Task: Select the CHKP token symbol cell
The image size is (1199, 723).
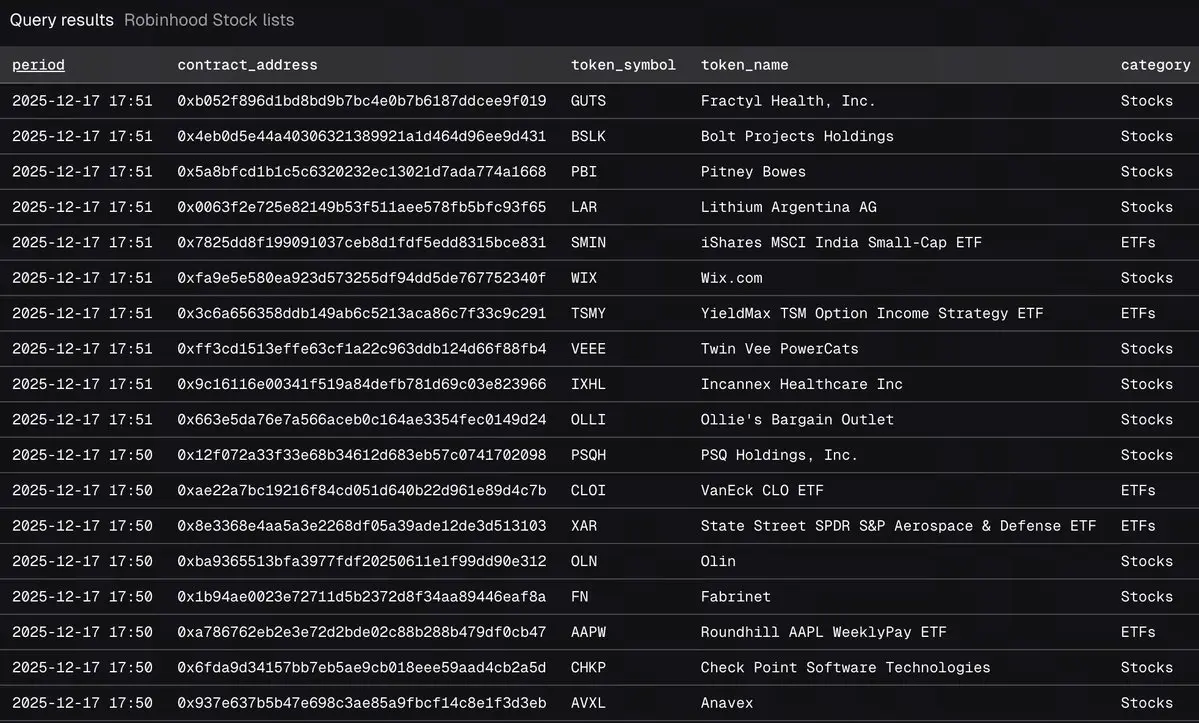Action: (x=588, y=667)
